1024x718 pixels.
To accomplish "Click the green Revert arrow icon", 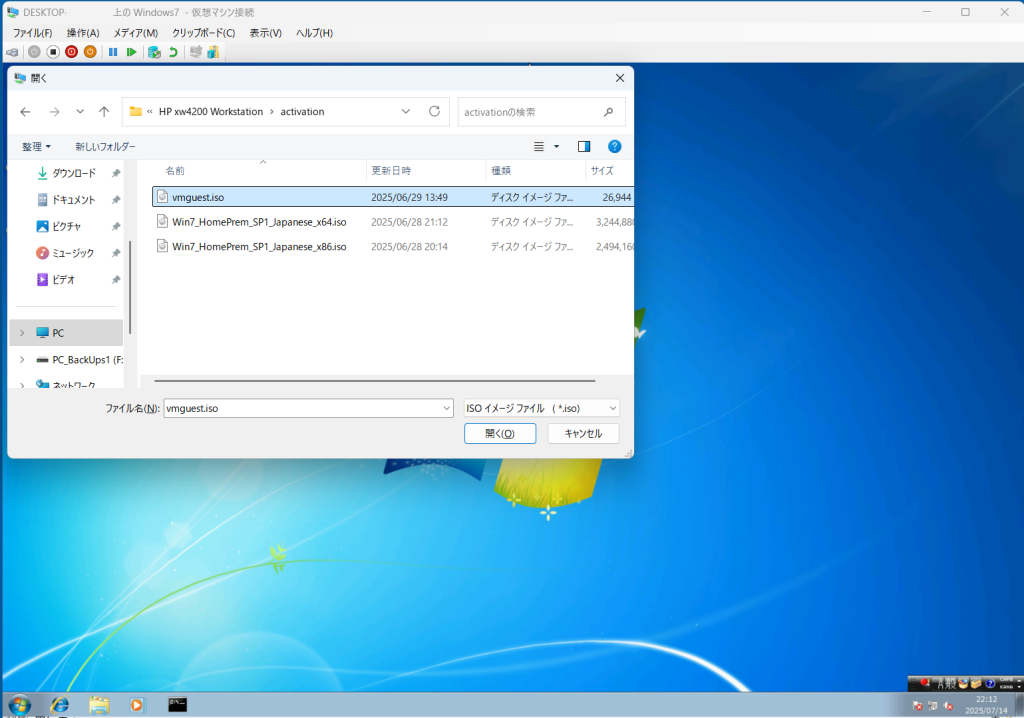I will click(173, 52).
